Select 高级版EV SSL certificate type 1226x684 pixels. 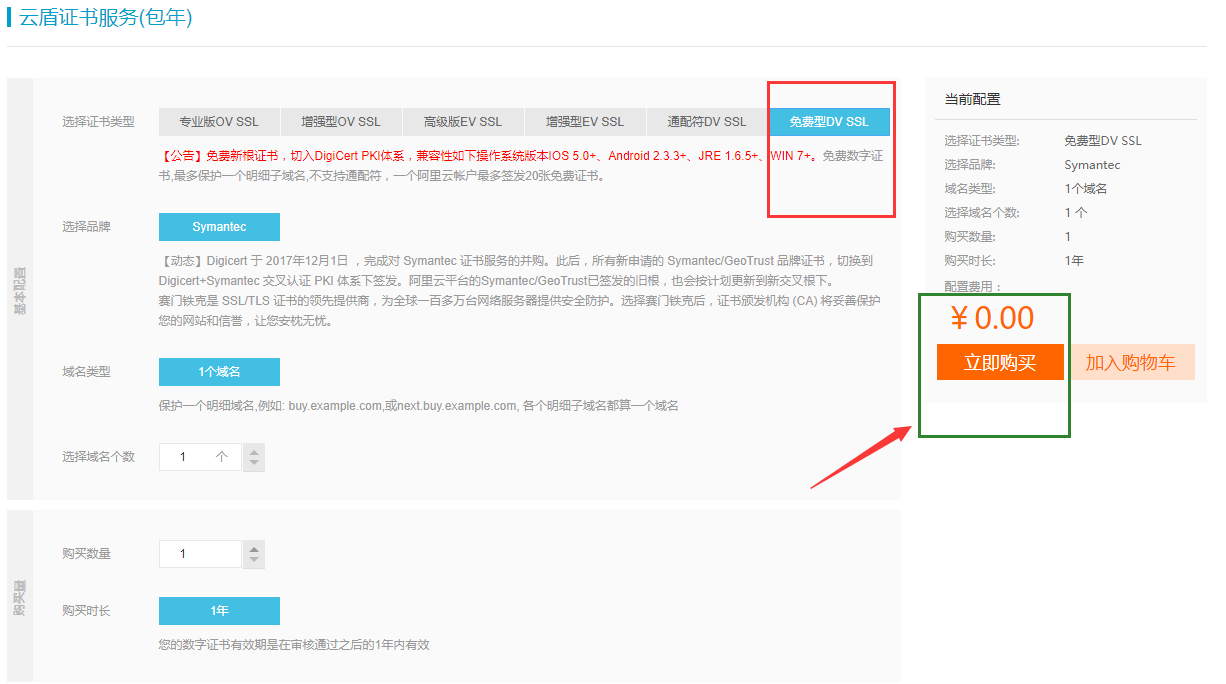tap(463, 122)
